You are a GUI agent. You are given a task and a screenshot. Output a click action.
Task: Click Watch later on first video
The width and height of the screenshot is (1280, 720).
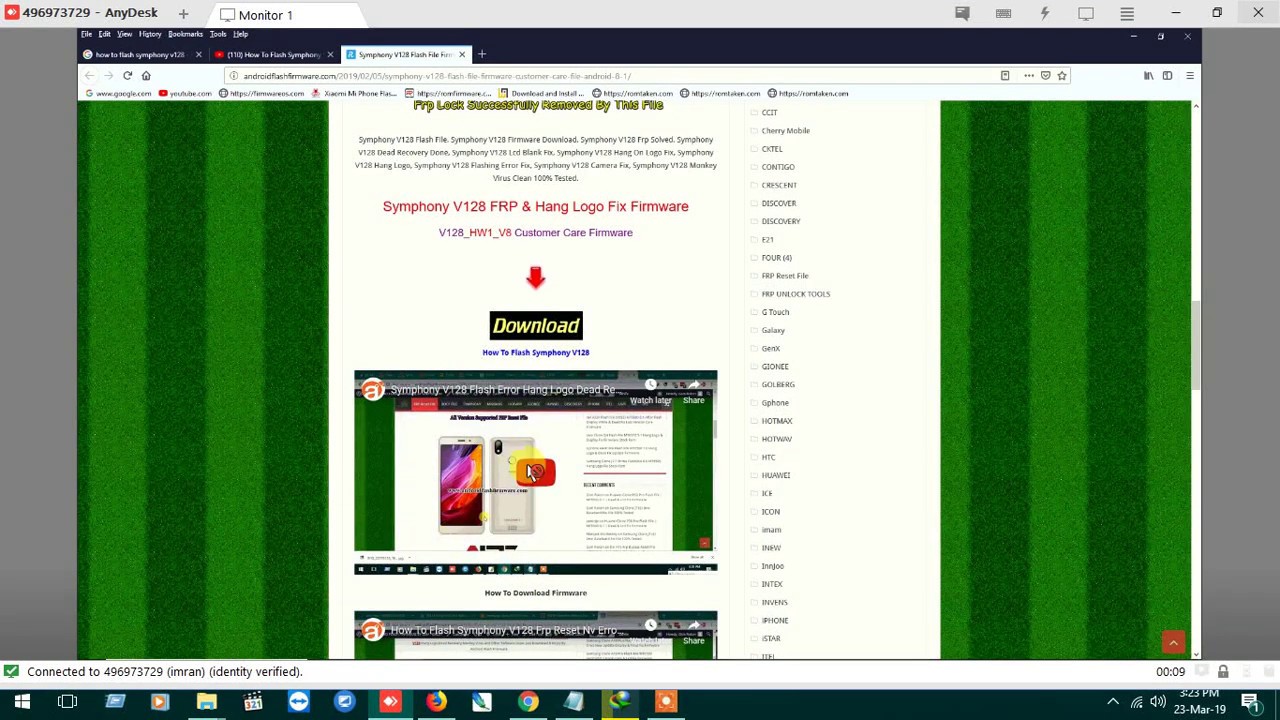click(x=650, y=392)
